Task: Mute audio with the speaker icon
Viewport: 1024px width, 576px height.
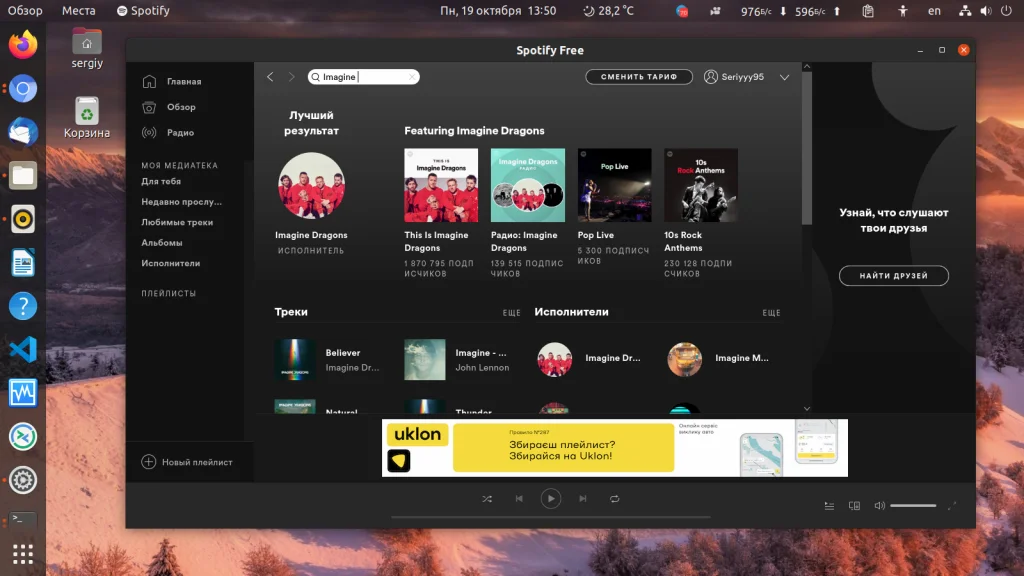Action: (880, 505)
